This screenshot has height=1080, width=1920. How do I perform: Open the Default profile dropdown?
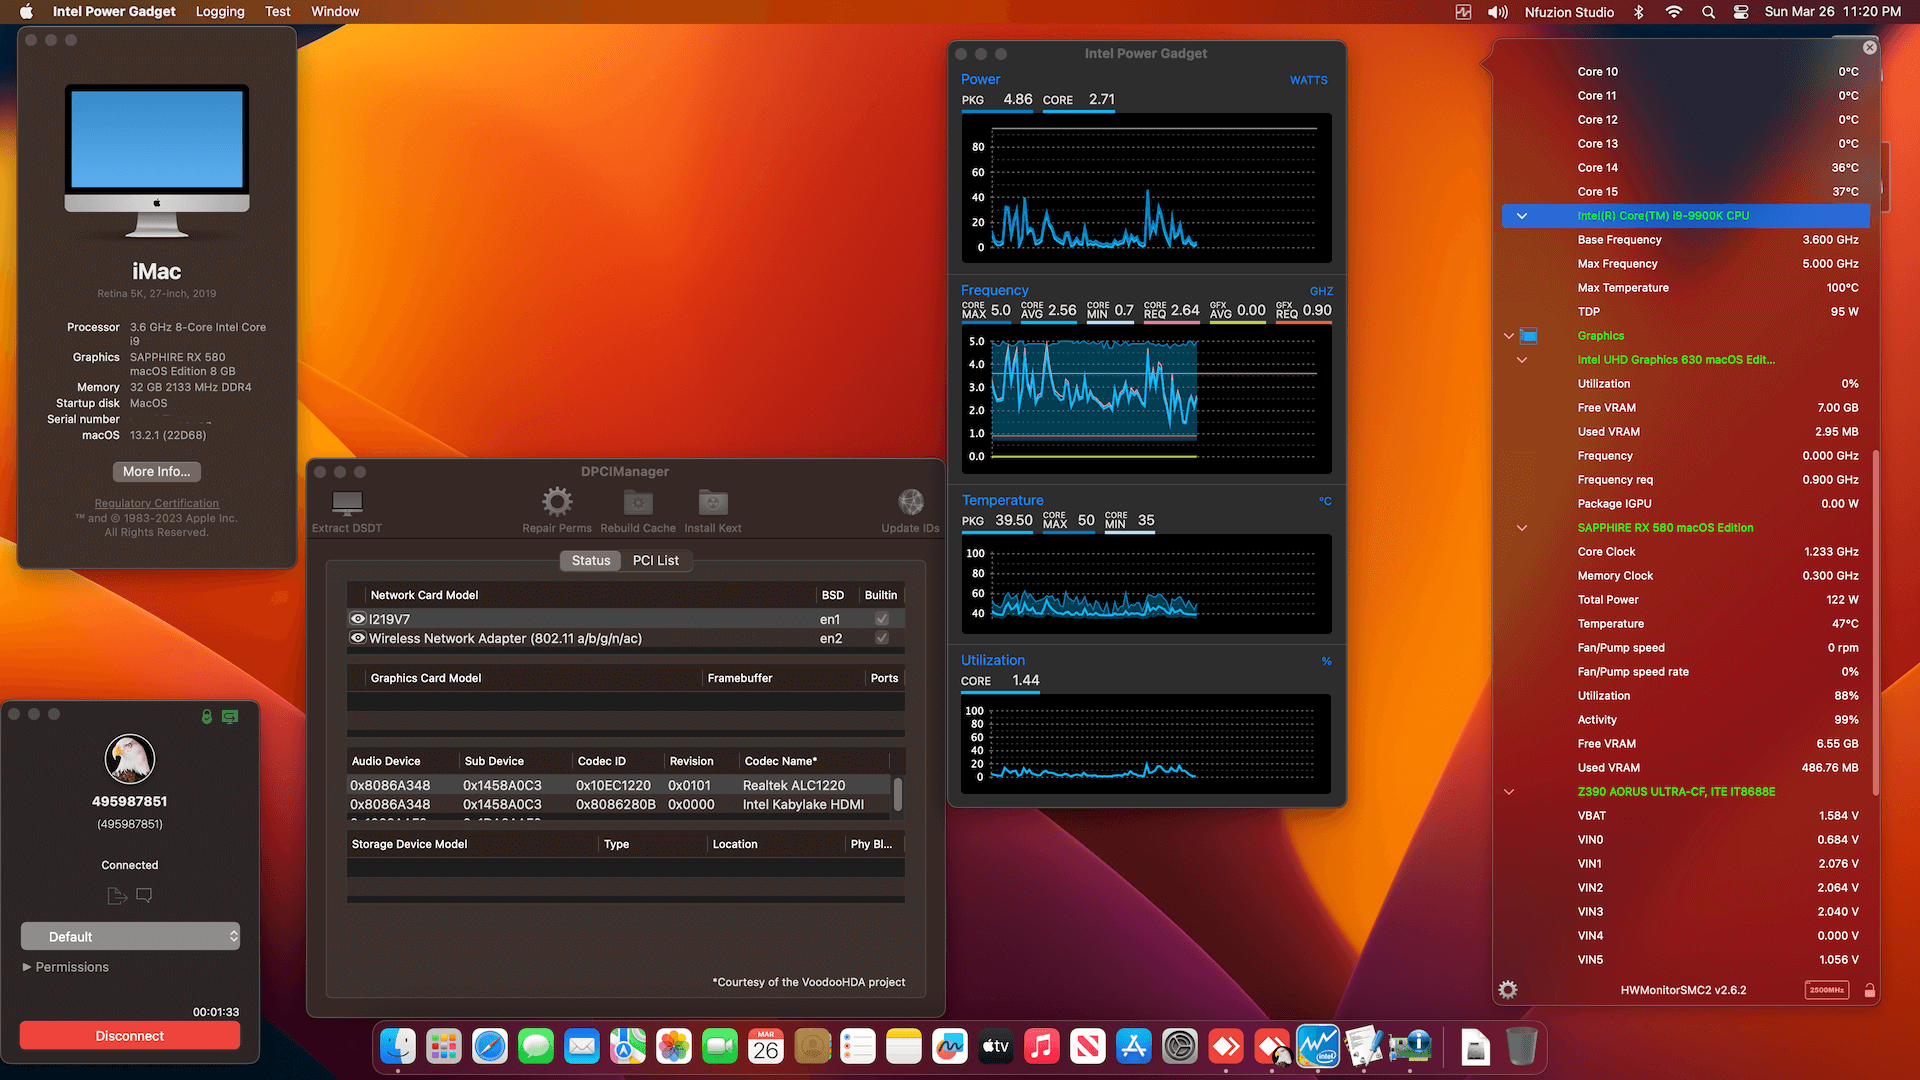click(x=129, y=936)
